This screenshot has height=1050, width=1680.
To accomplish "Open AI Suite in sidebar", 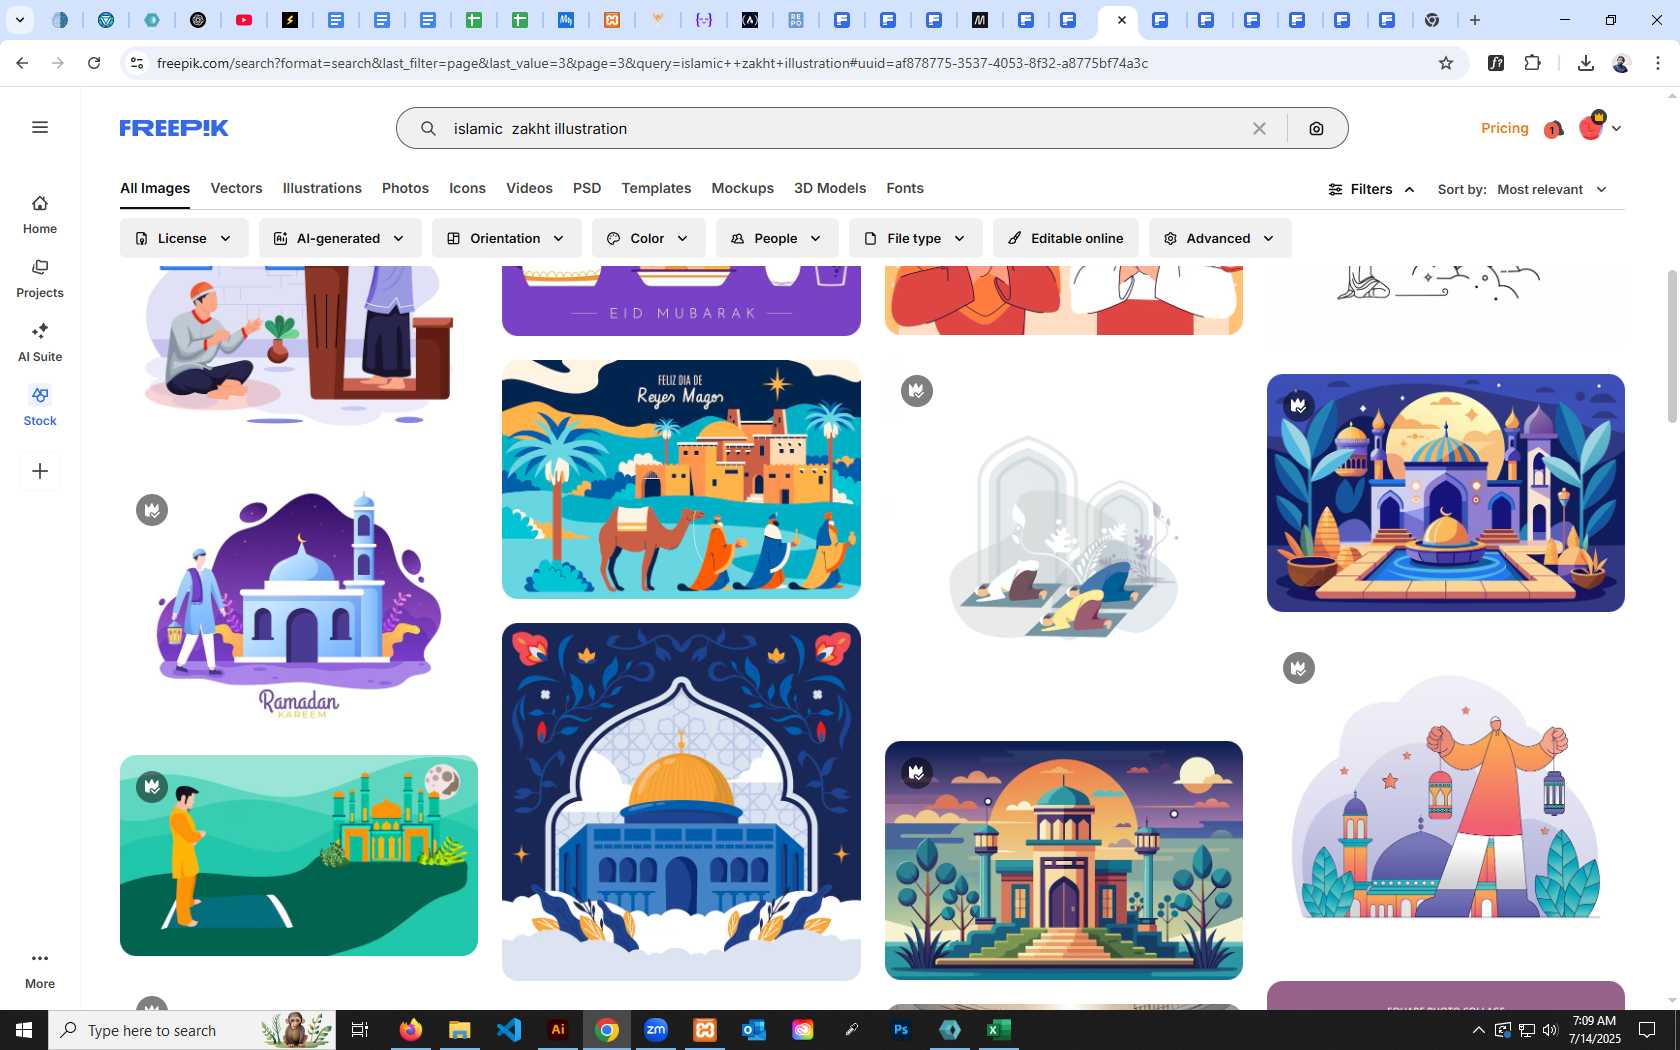I will coord(40,343).
